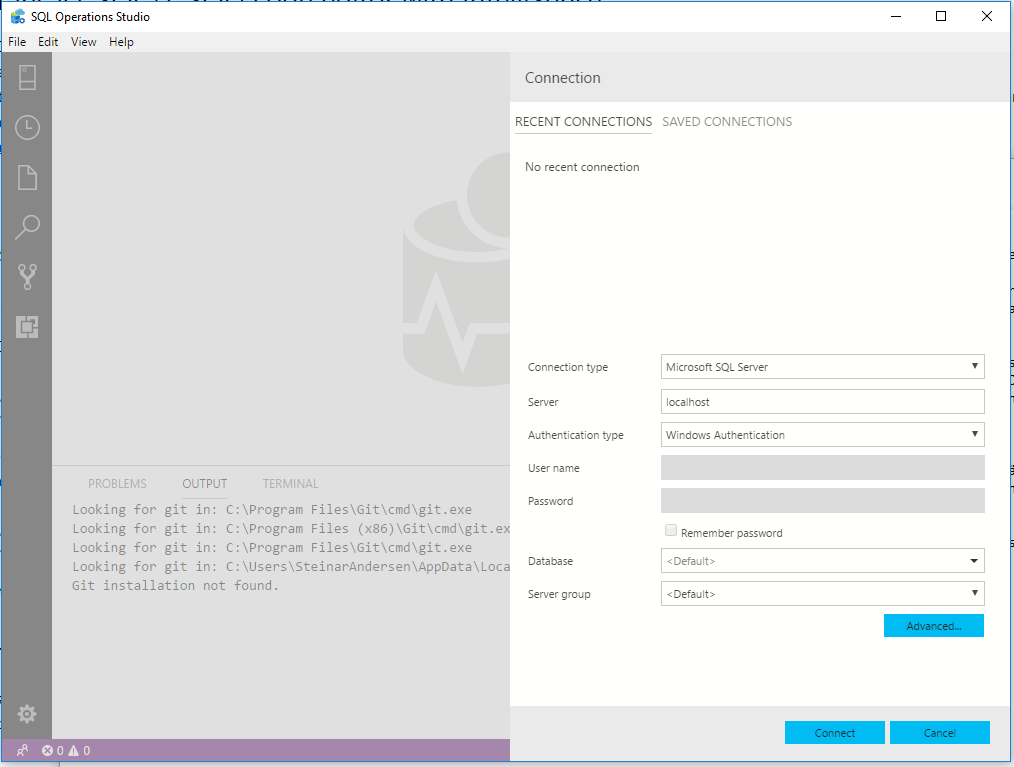Expand the Connection type dropdown
The image size is (1014, 767).
coord(823,367)
